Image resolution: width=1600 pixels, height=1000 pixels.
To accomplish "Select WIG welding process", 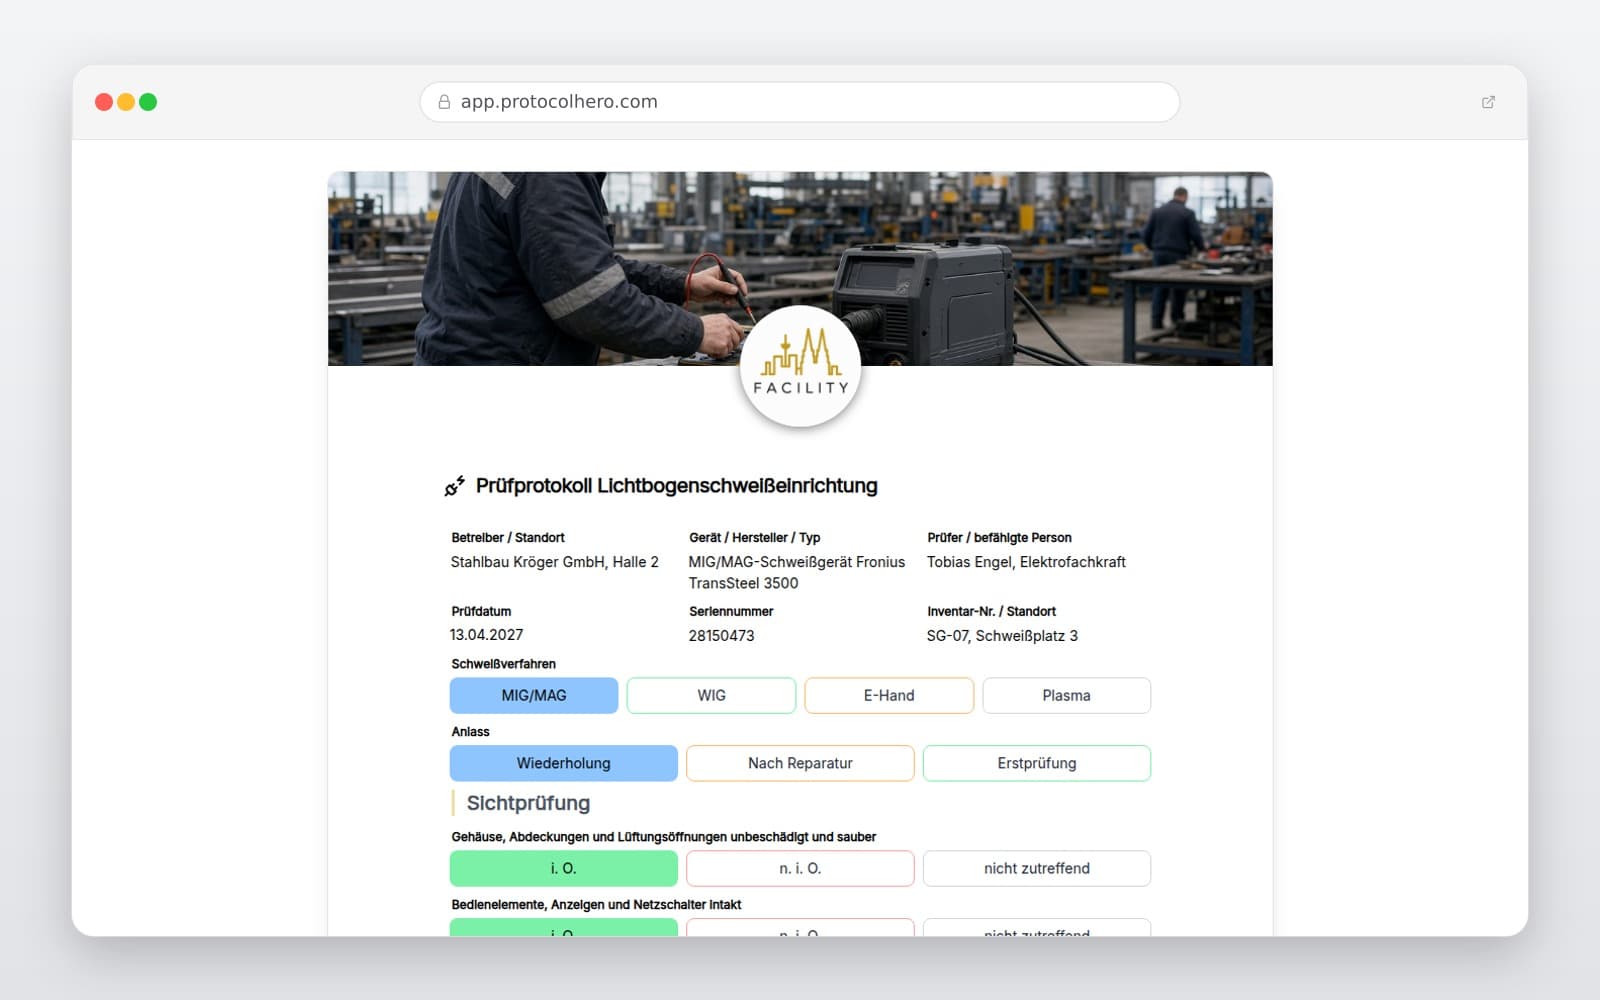I will pos(711,696).
